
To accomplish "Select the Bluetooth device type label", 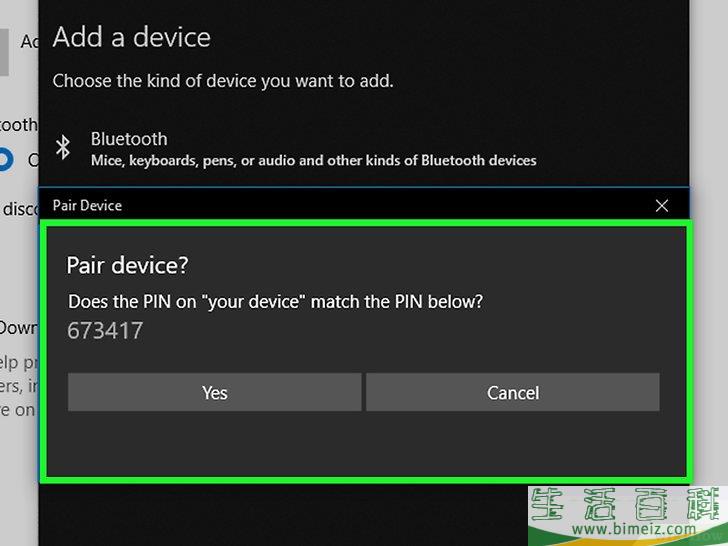I will pyautogui.click(x=129, y=139).
